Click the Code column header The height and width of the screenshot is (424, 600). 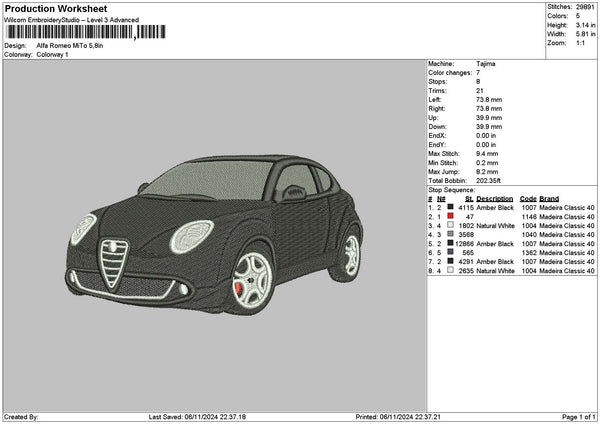(x=528, y=198)
